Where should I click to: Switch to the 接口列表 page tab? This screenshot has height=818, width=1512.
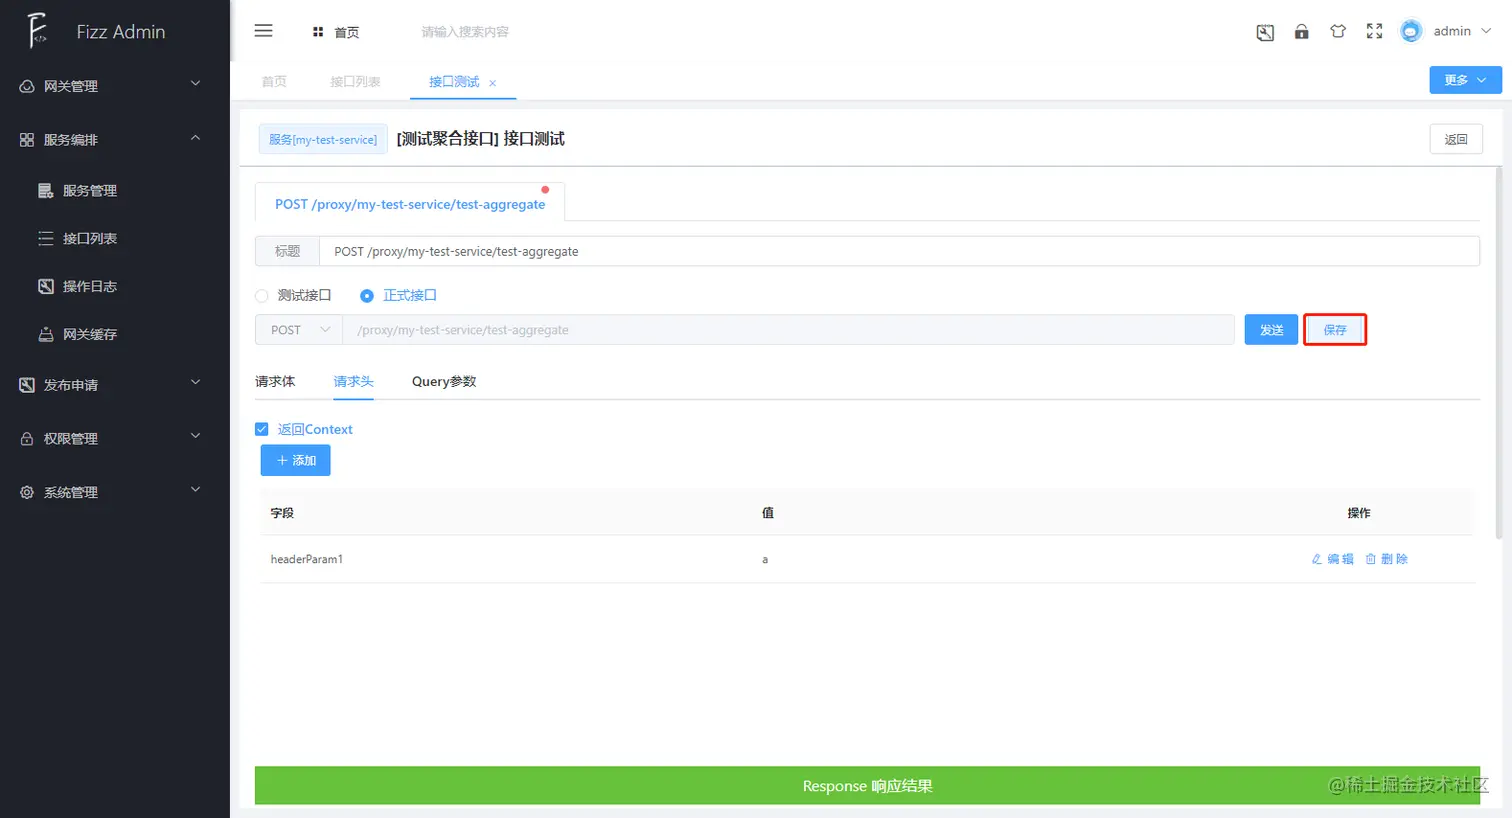[x=355, y=82]
